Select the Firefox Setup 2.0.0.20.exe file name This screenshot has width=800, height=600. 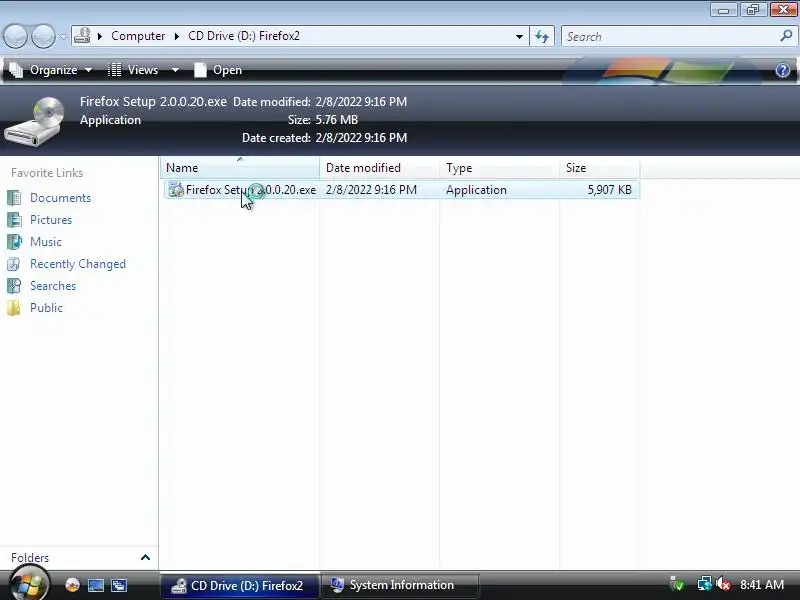[251, 190]
